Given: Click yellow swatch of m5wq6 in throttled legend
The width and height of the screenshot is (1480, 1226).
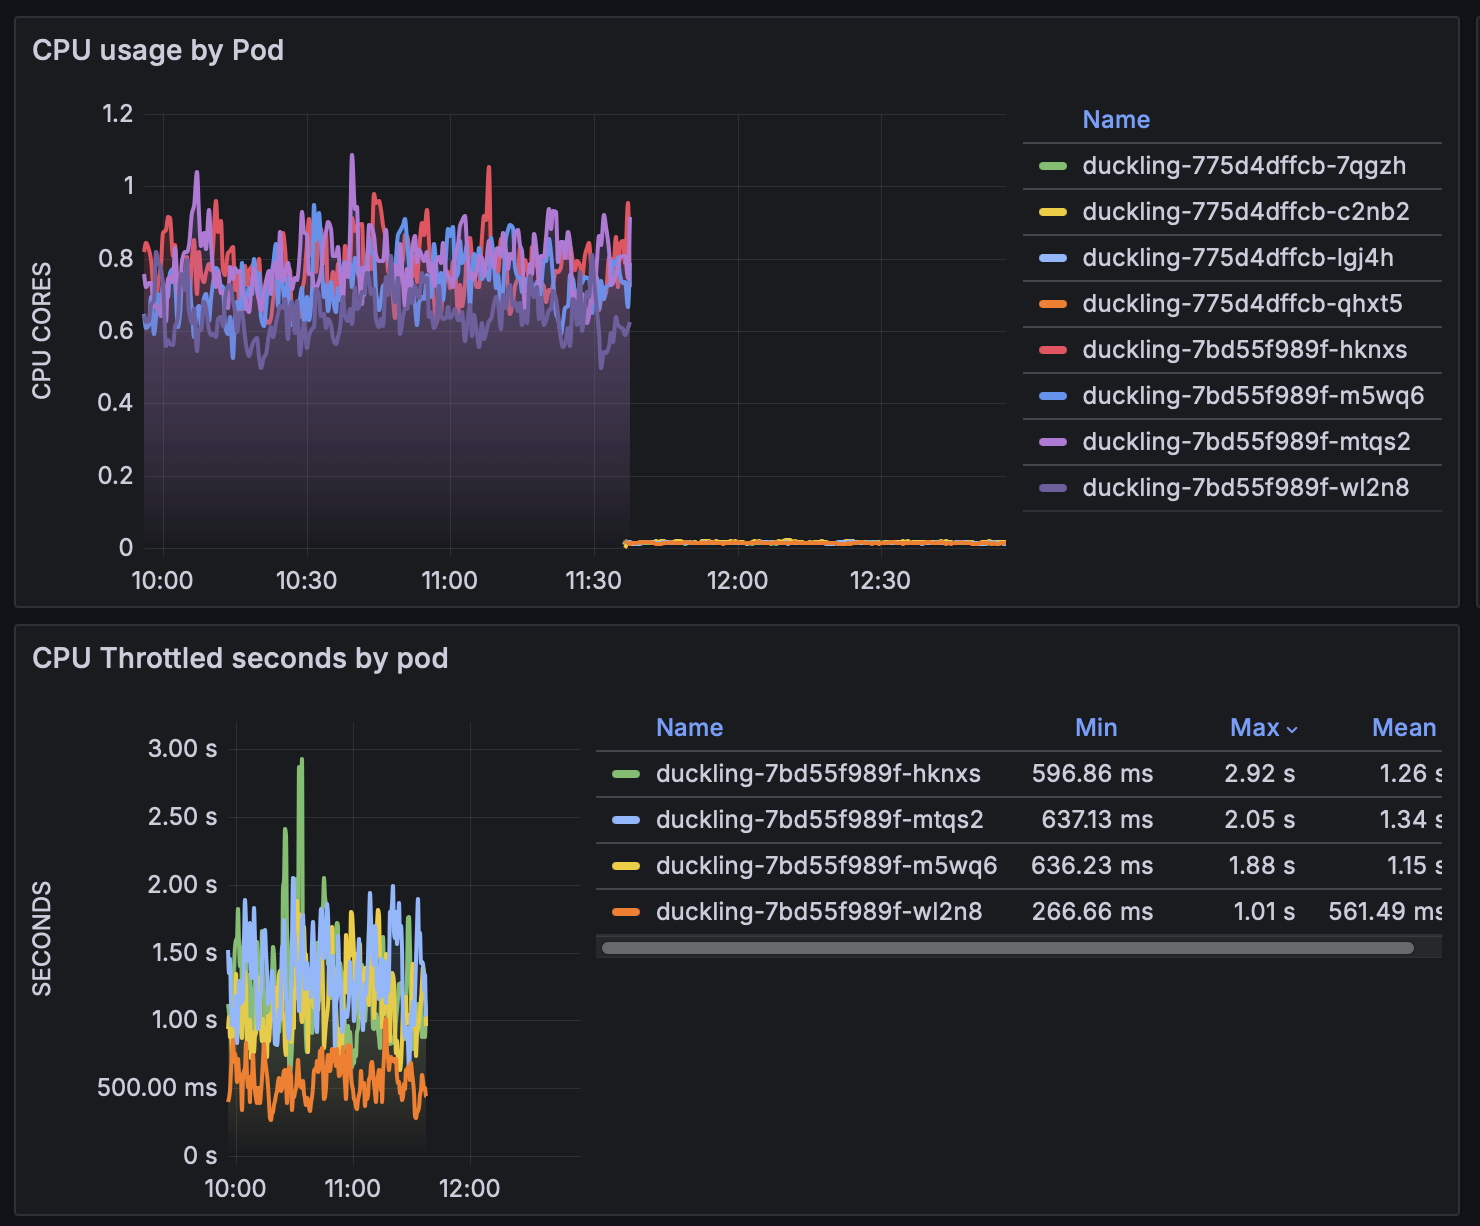Looking at the screenshot, I should click(x=626, y=866).
